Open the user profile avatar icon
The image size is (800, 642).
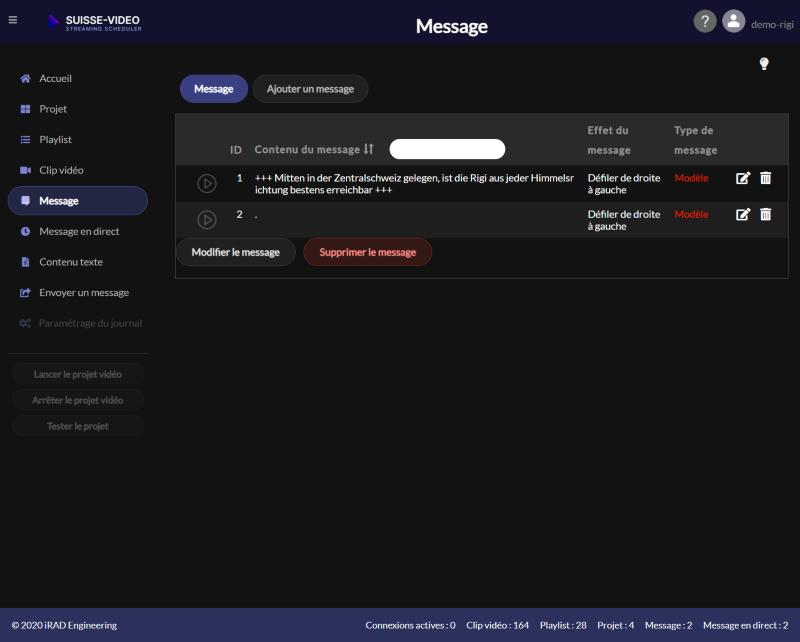(733, 21)
